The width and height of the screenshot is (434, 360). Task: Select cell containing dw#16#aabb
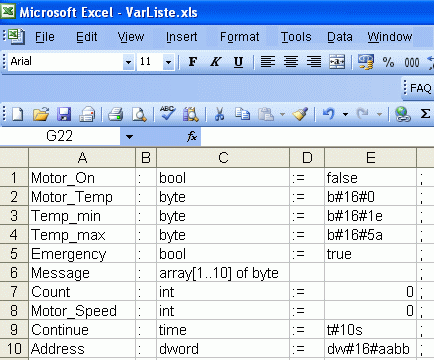(370, 349)
